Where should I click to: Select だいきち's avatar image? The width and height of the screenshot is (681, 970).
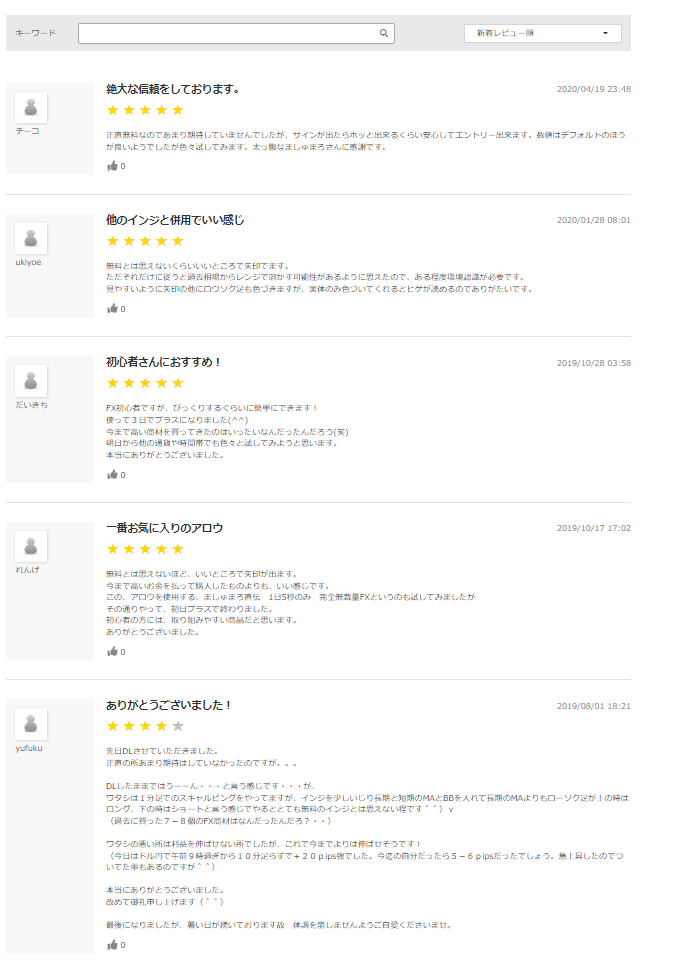point(31,381)
